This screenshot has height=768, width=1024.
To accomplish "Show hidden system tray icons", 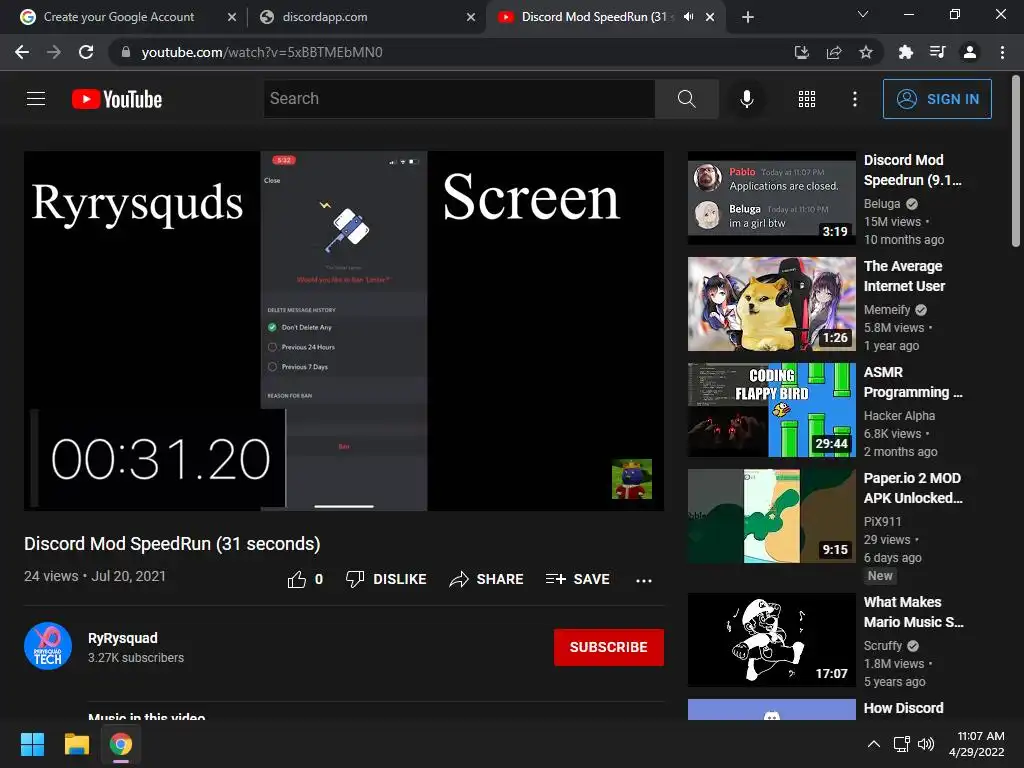I will [874, 744].
